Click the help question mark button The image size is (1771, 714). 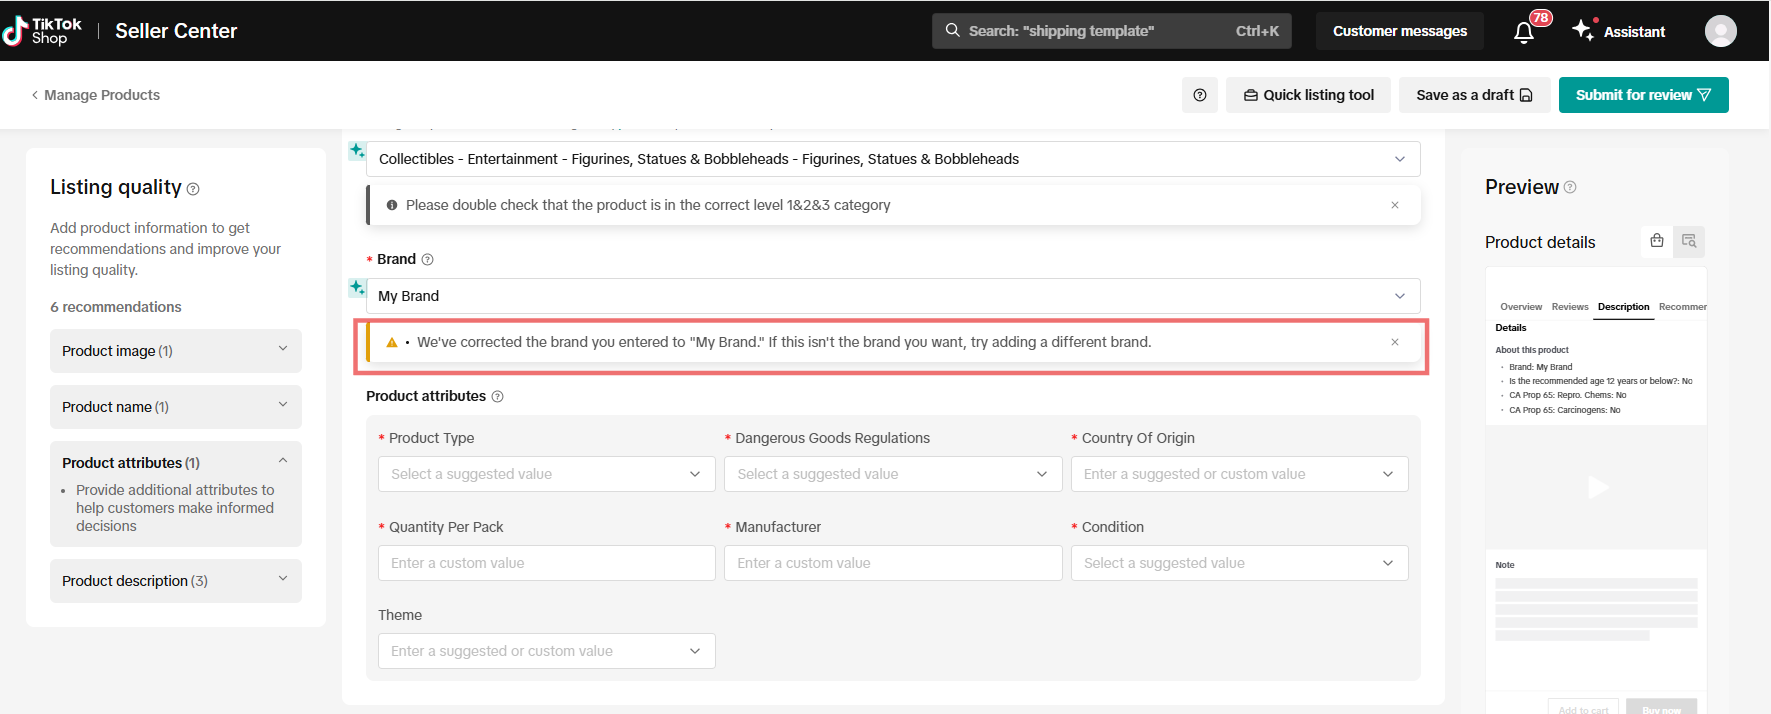[x=1199, y=95]
